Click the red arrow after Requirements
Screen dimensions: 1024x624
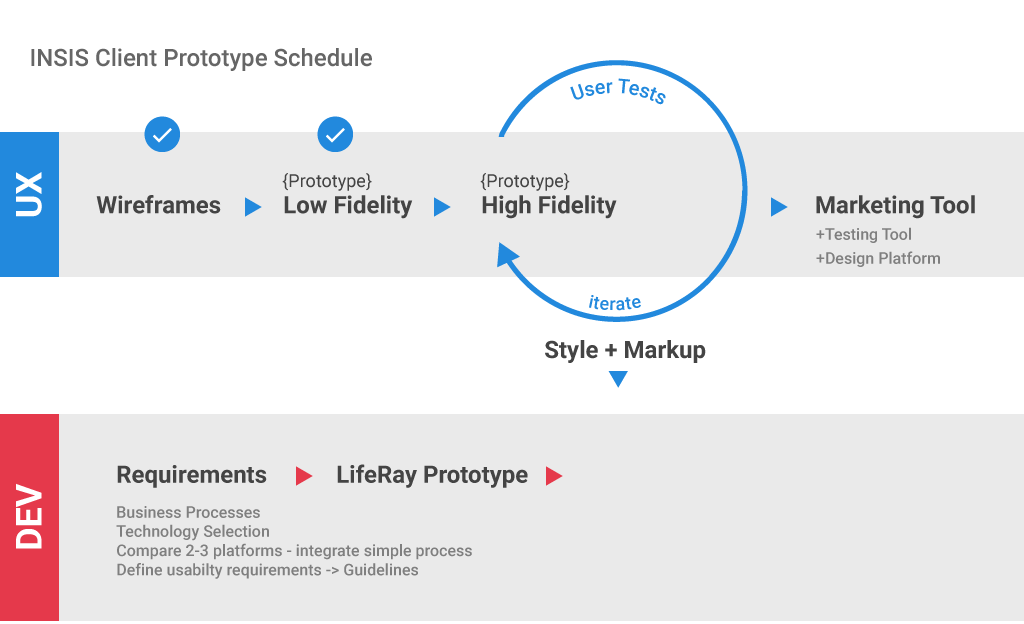click(304, 476)
